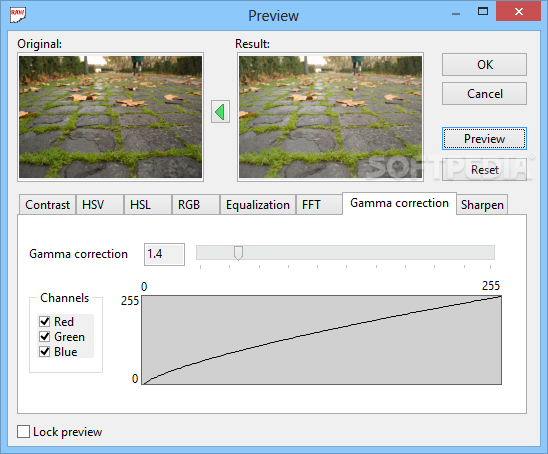
Task: Click the 'Gamma correction' label beside the value field
Action: tap(78, 254)
